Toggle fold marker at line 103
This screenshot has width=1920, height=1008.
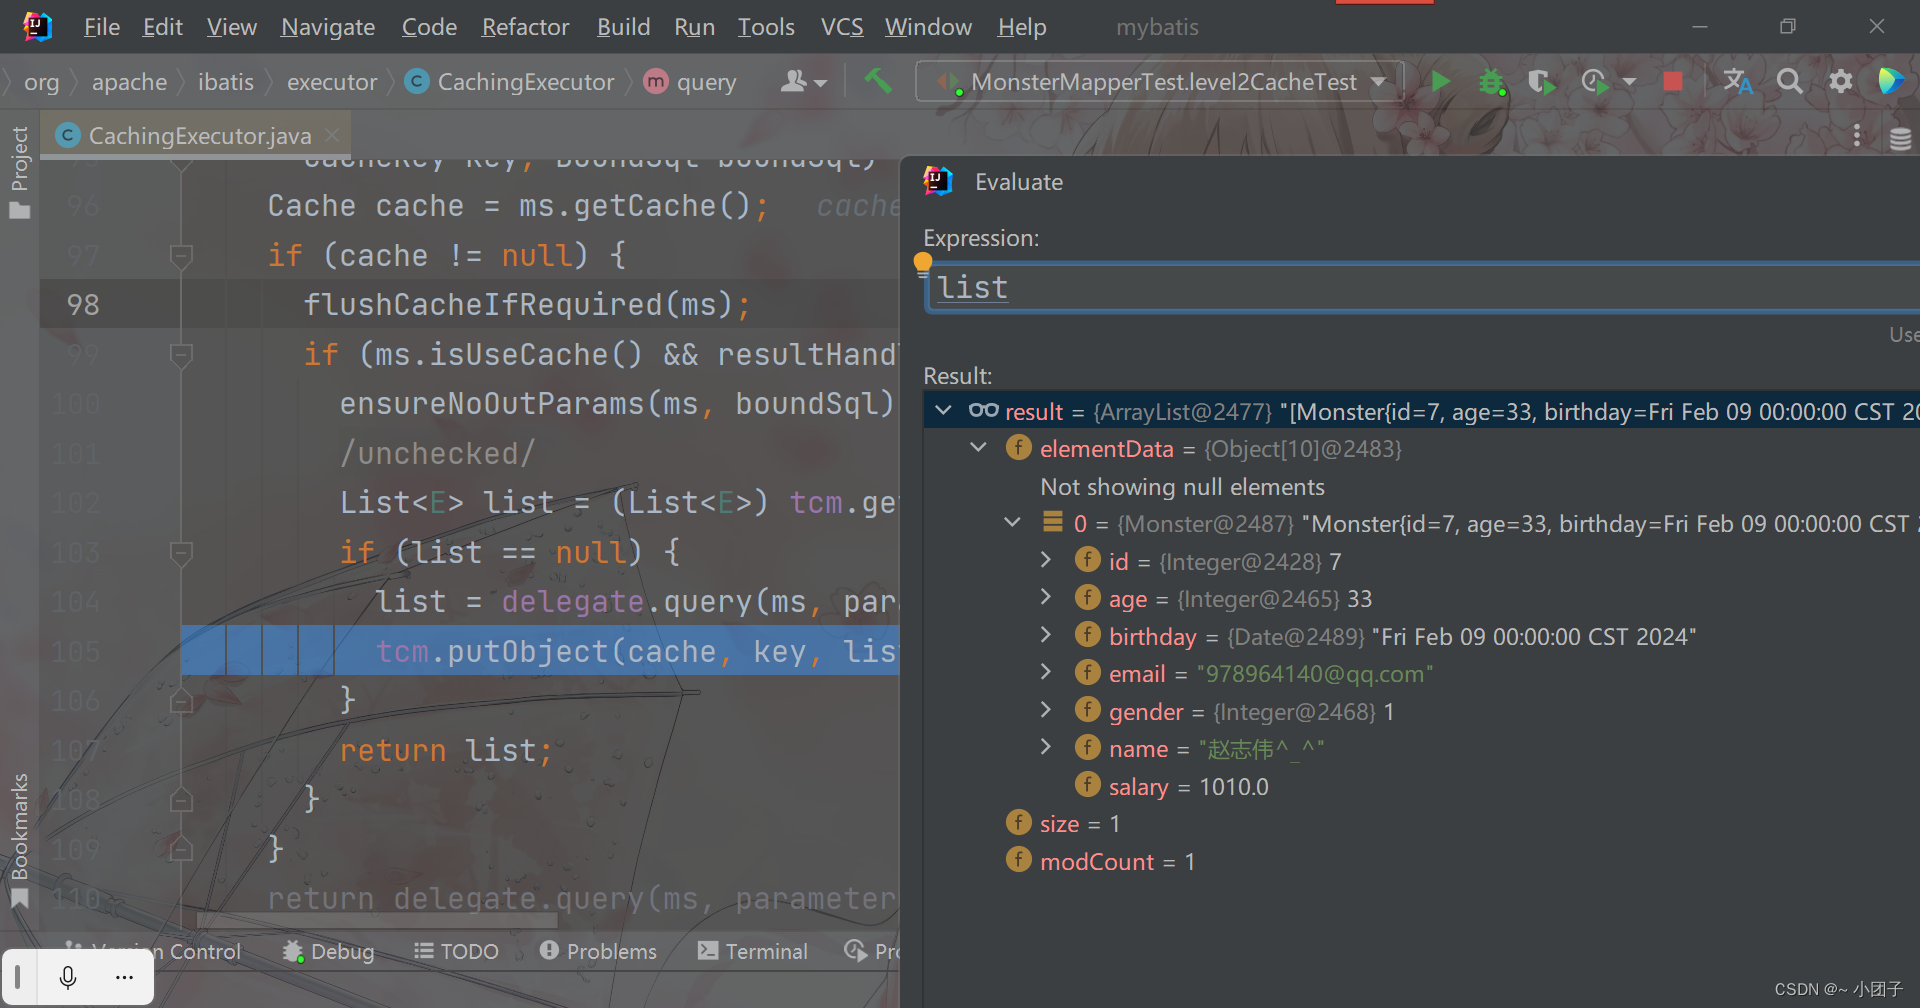click(181, 553)
